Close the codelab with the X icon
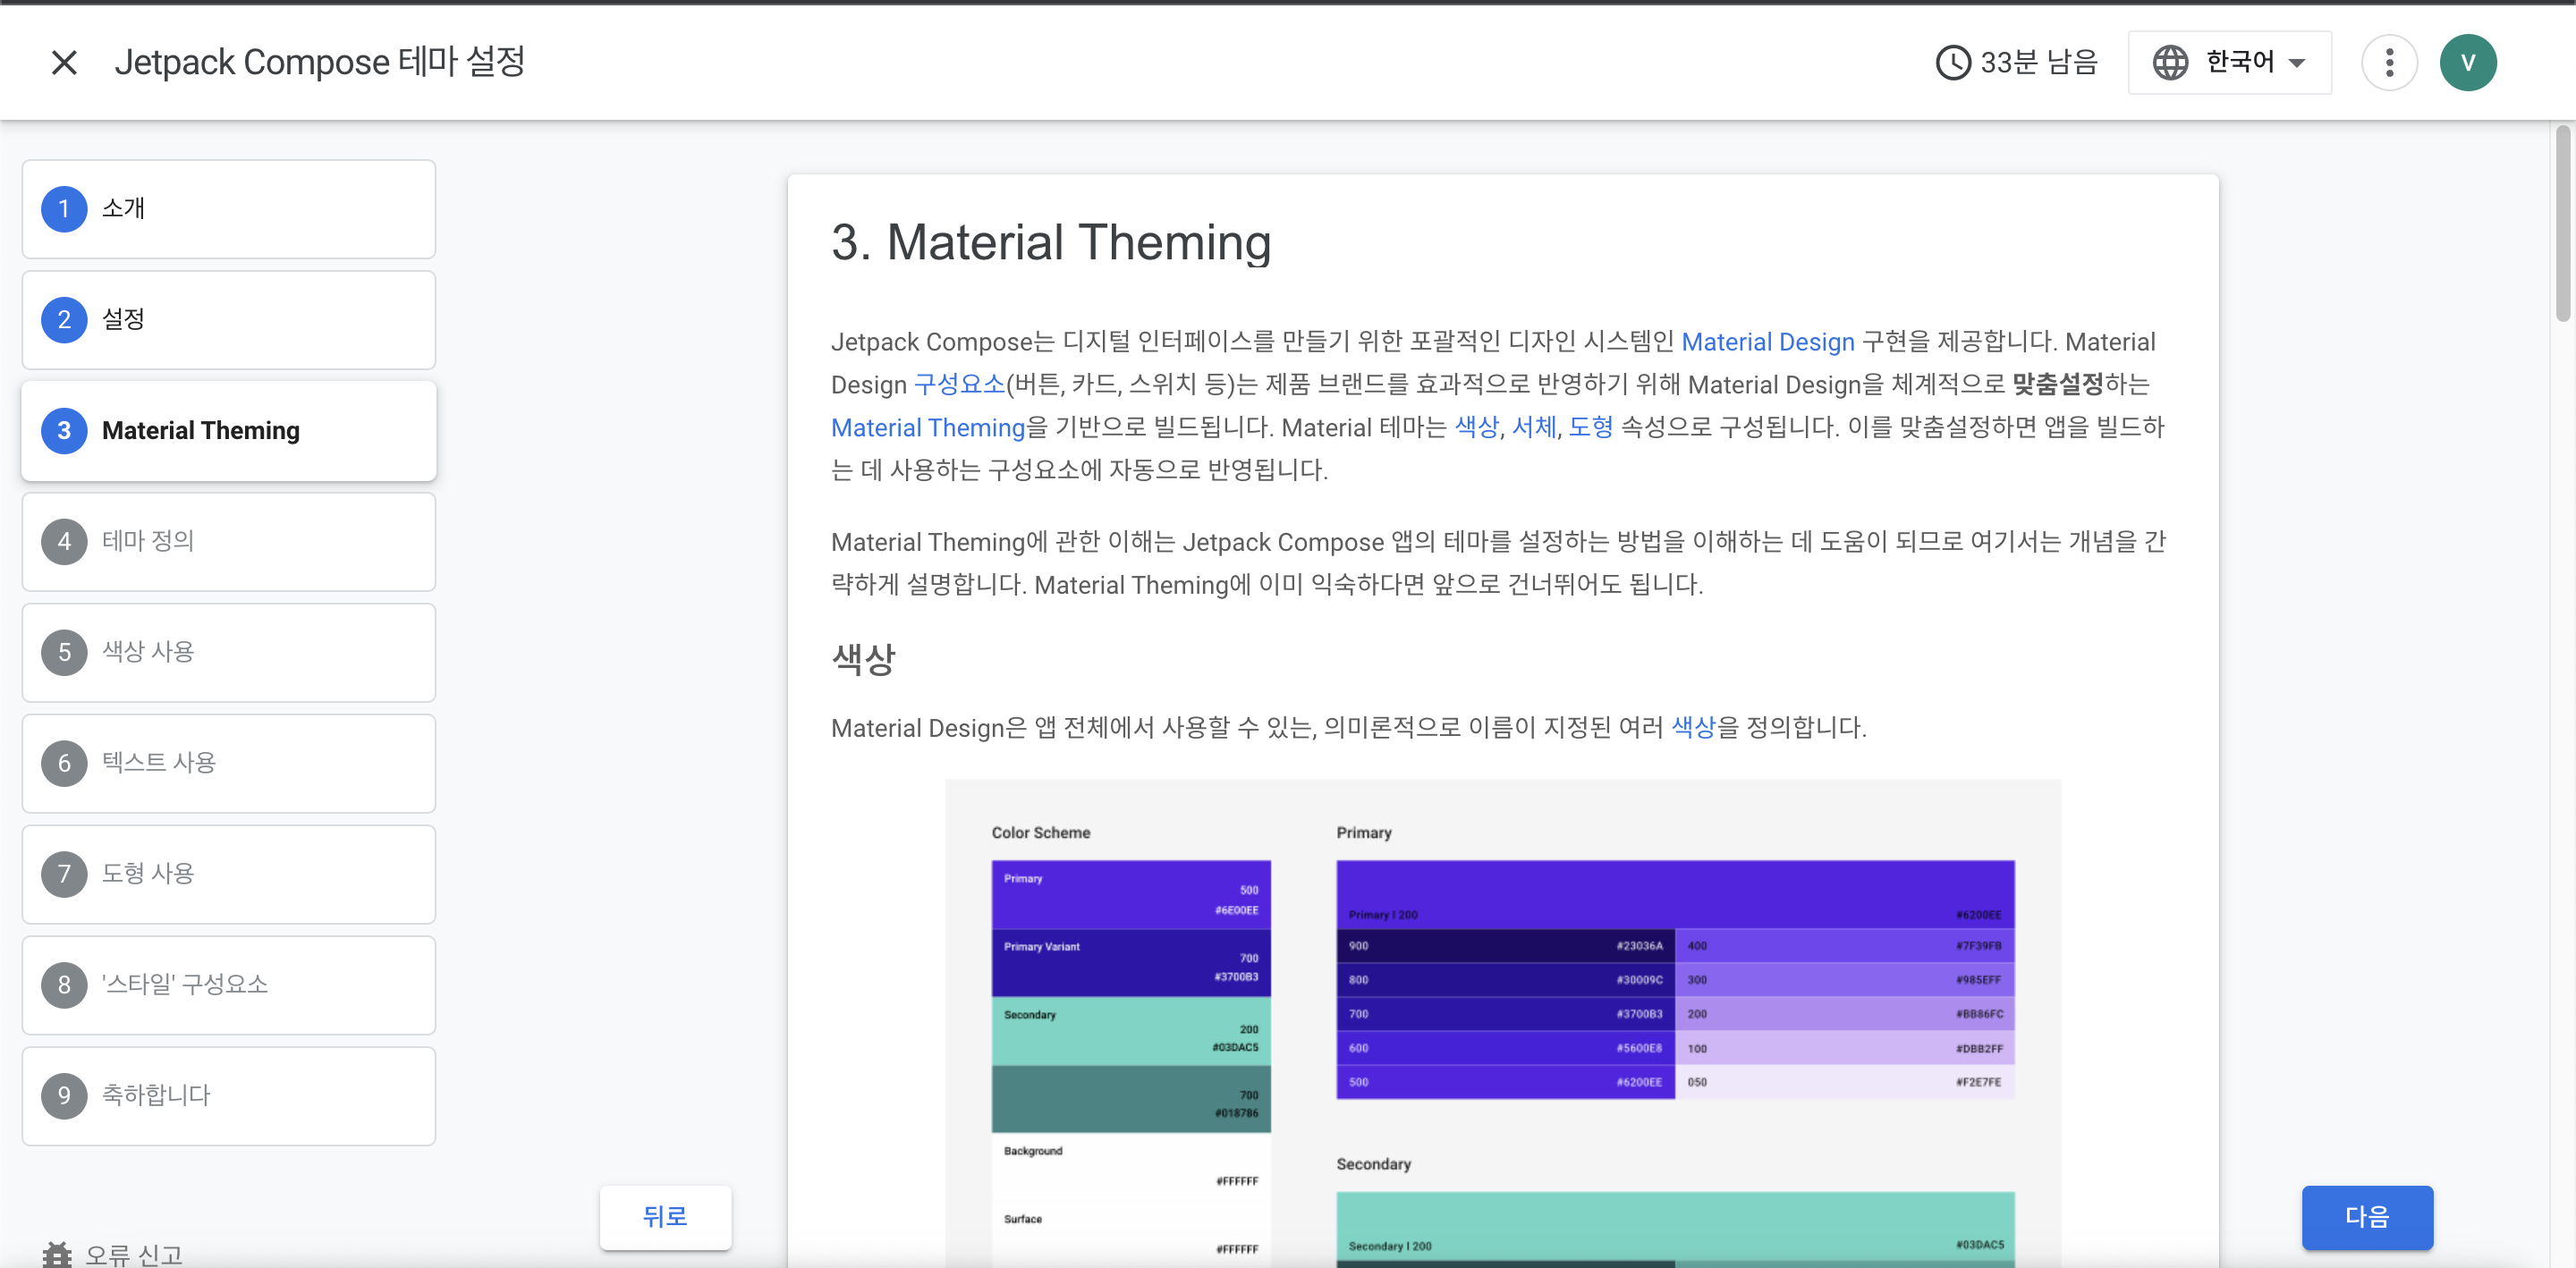This screenshot has width=2576, height=1268. tap(64, 63)
